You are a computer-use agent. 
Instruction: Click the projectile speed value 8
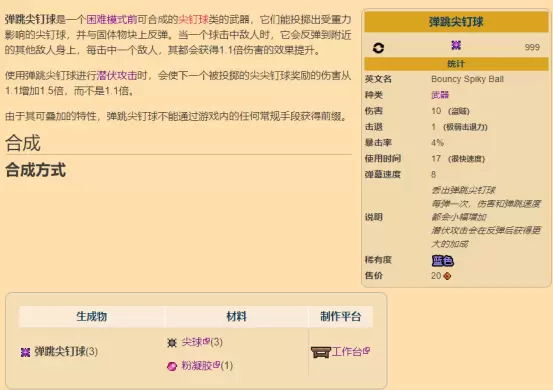pos(433,175)
